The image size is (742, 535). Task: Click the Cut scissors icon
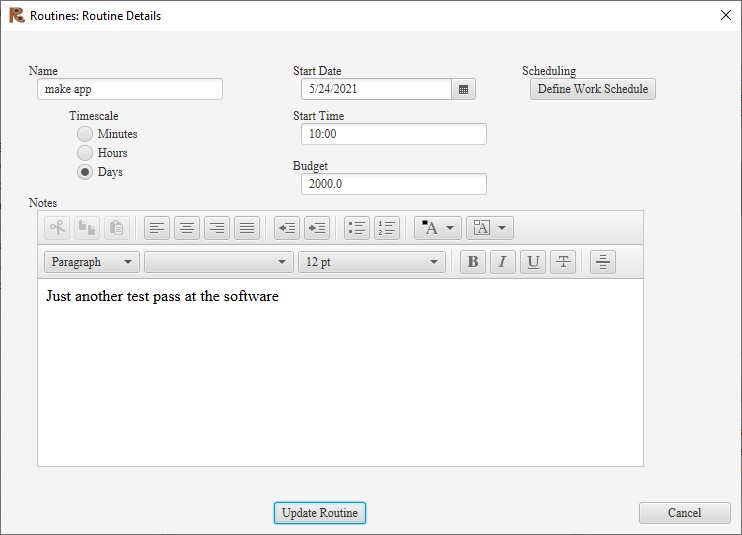click(x=57, y=228)
